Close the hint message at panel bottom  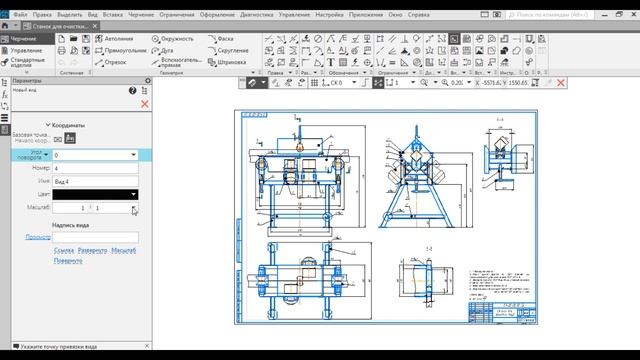pyautogui.click(x=147, y=346)
